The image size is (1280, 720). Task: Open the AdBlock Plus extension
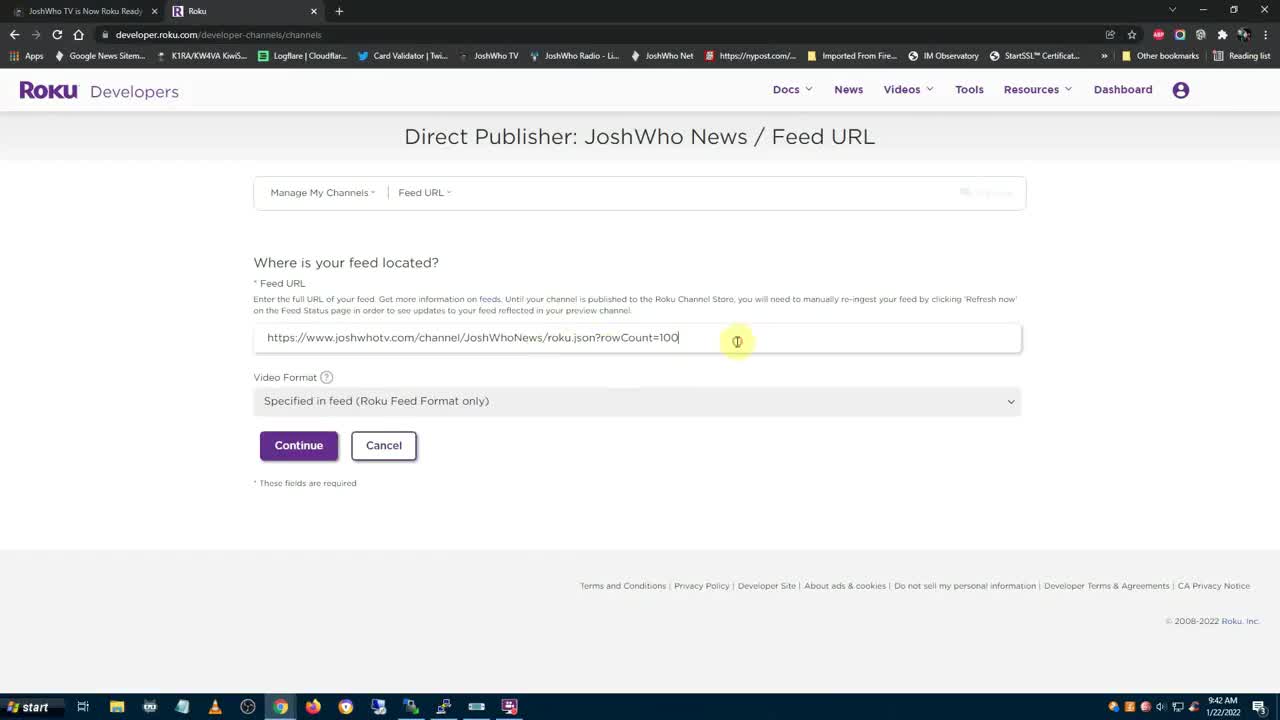coord(1159,34)
